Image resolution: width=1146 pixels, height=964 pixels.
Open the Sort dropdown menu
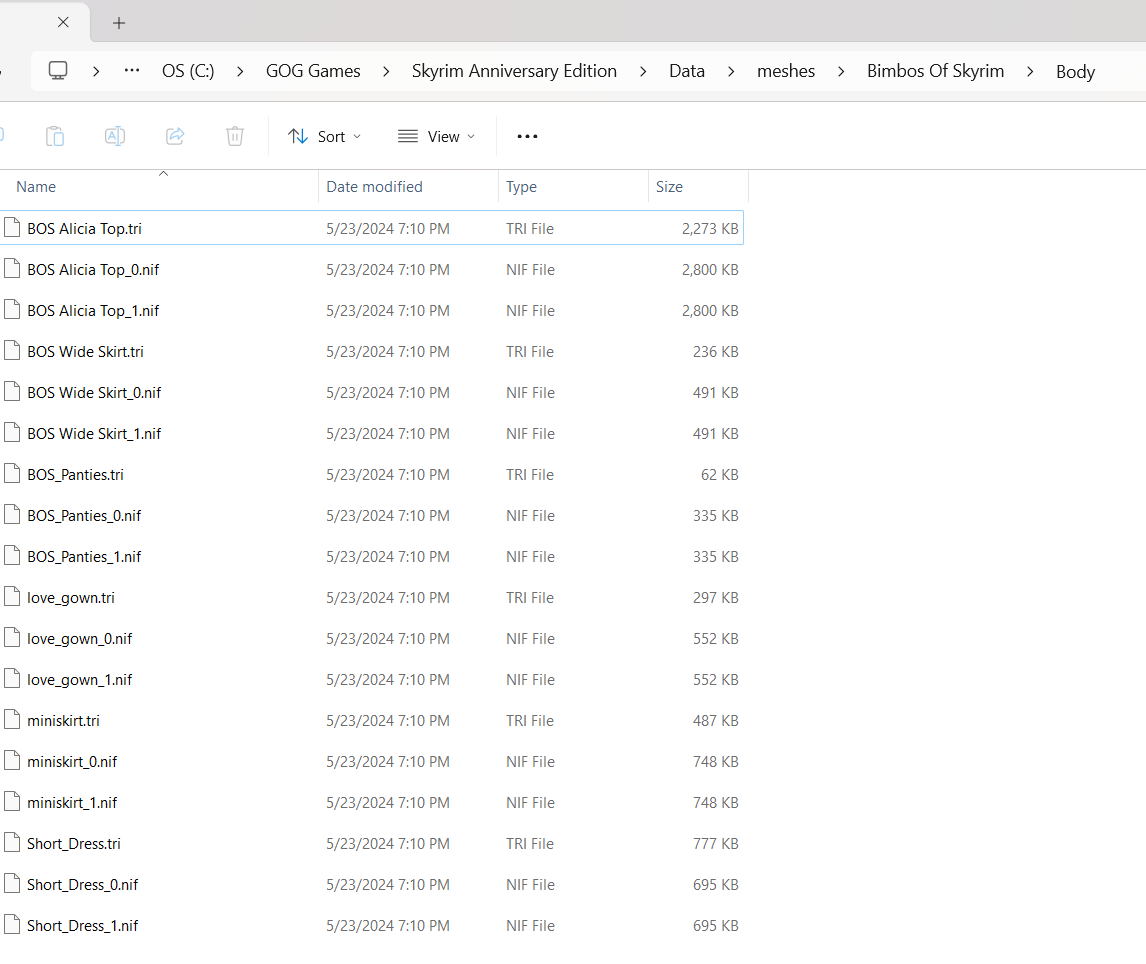(325, 137)
